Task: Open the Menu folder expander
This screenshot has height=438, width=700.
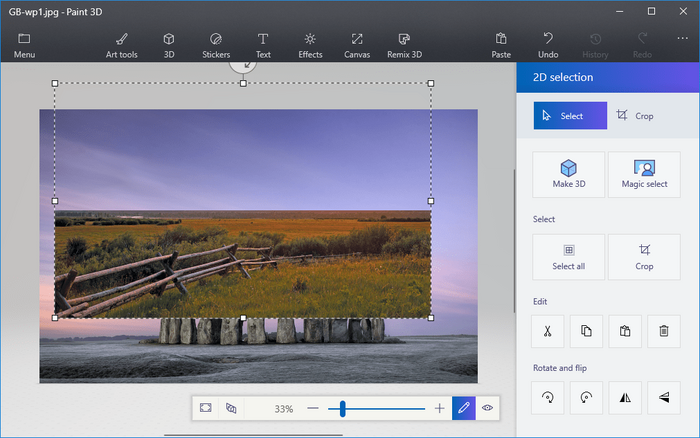Action: (x=24, y=45)
